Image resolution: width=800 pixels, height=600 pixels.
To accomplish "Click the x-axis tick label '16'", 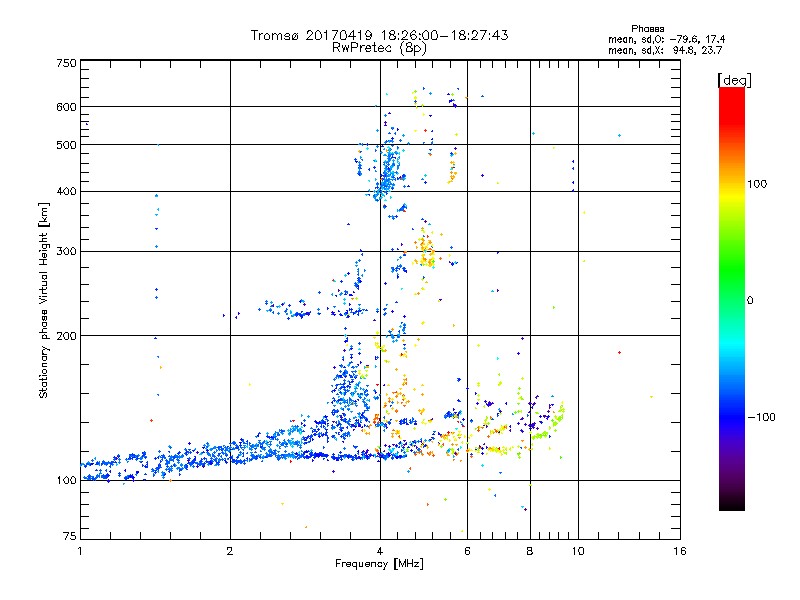I will tap(680, 551).
